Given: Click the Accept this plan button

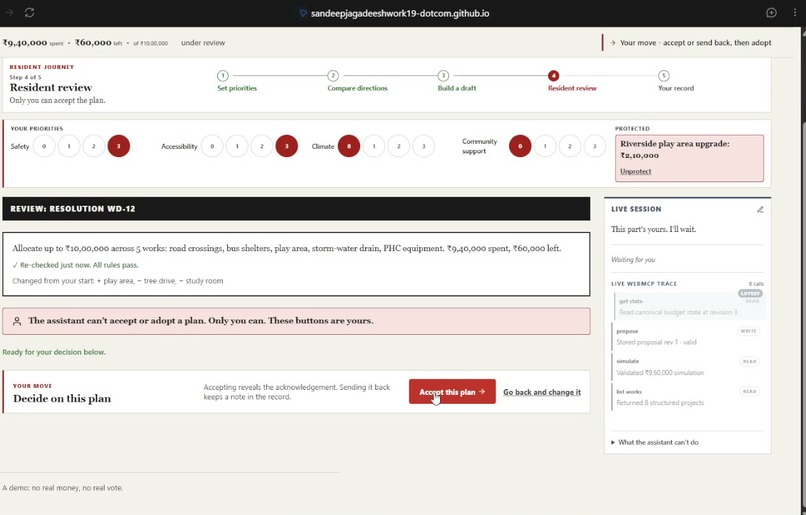Looking at the screenshot, I should (452, 392).
